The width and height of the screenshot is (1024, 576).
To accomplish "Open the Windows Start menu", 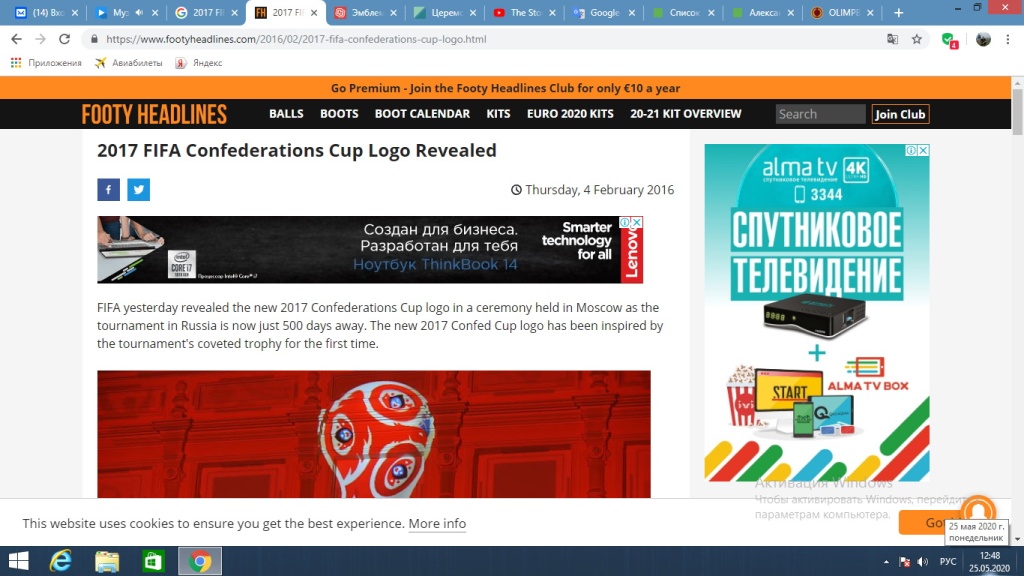I will point(18,561).
